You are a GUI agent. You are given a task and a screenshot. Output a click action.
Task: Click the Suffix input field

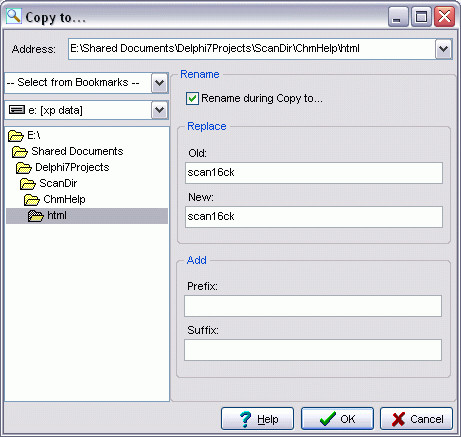pos(313,350)
